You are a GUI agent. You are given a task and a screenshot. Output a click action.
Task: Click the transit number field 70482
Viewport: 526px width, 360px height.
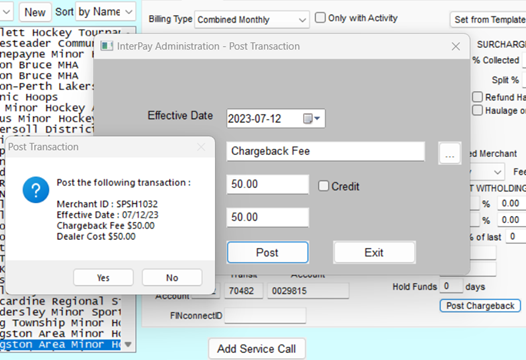coord(244,291)
